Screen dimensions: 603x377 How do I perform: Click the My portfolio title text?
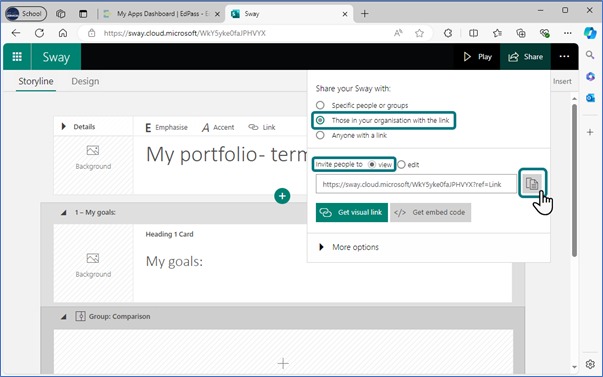[x=227, y=155]
